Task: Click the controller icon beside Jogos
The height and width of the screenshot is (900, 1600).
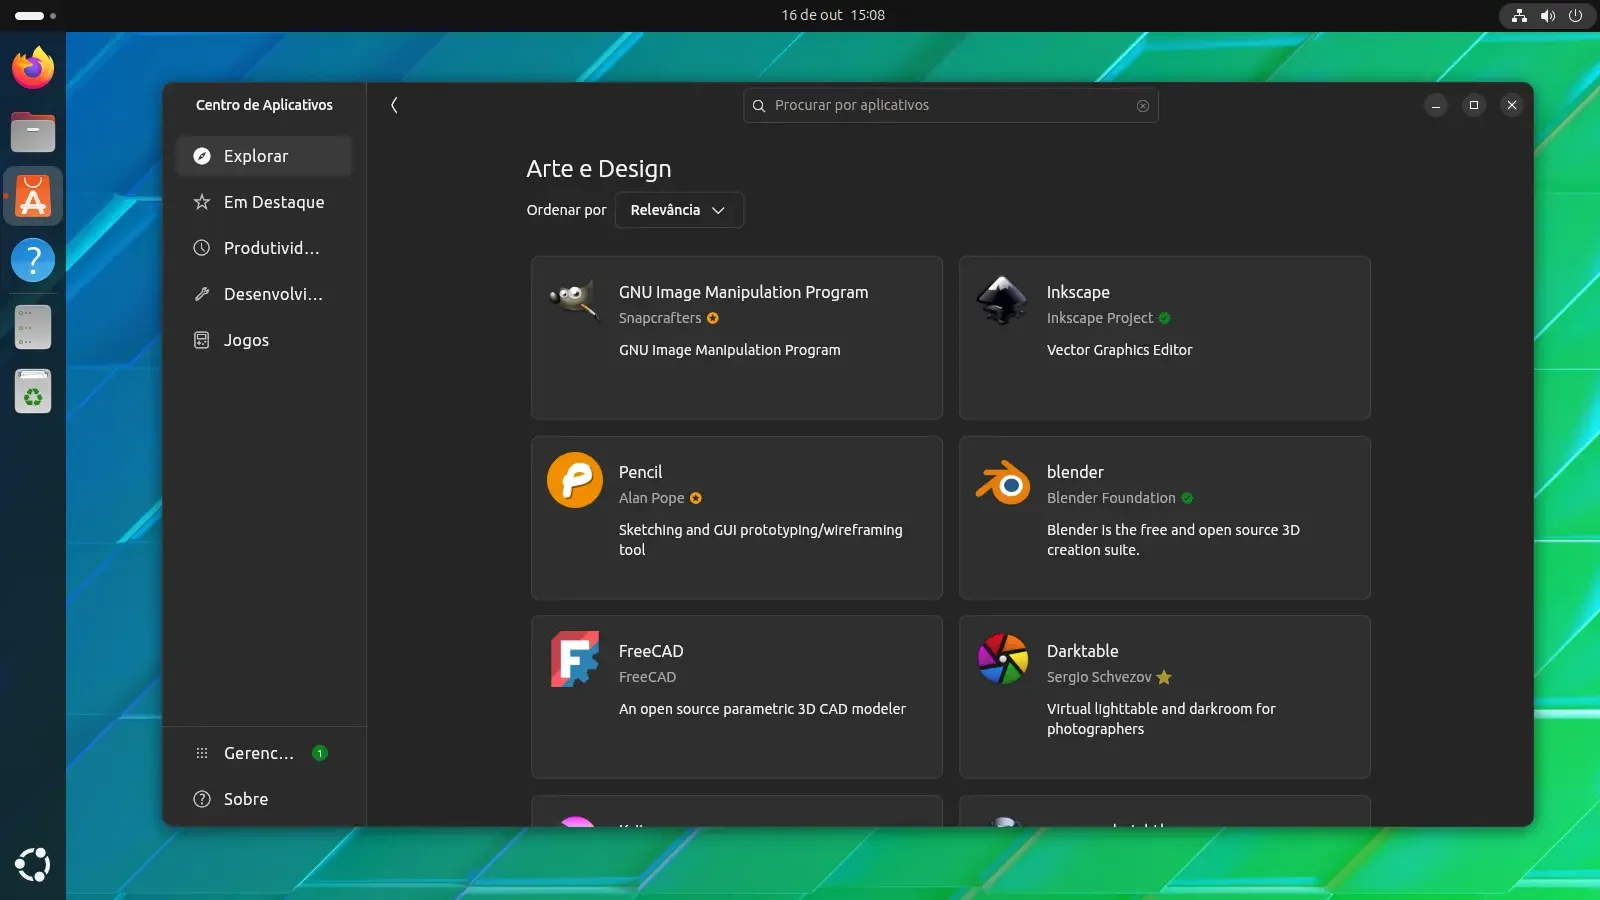Action: pos(202,340)
